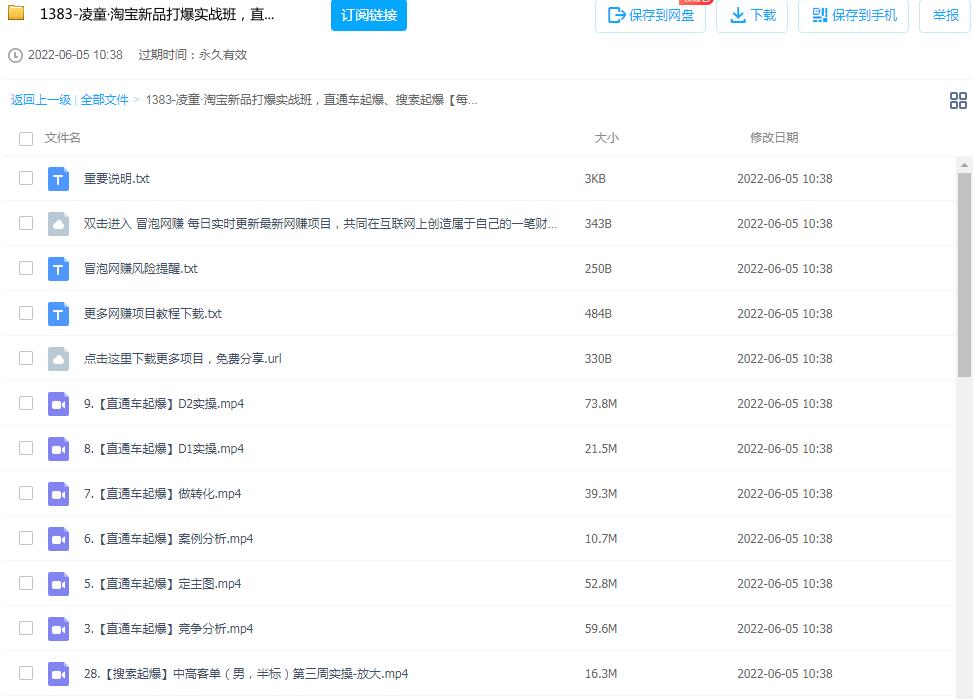The height and width of the screenshot is (699, 974).
Task: Open 点击这里下载更多项目，免费分享.url
Action: pos(183,359)
